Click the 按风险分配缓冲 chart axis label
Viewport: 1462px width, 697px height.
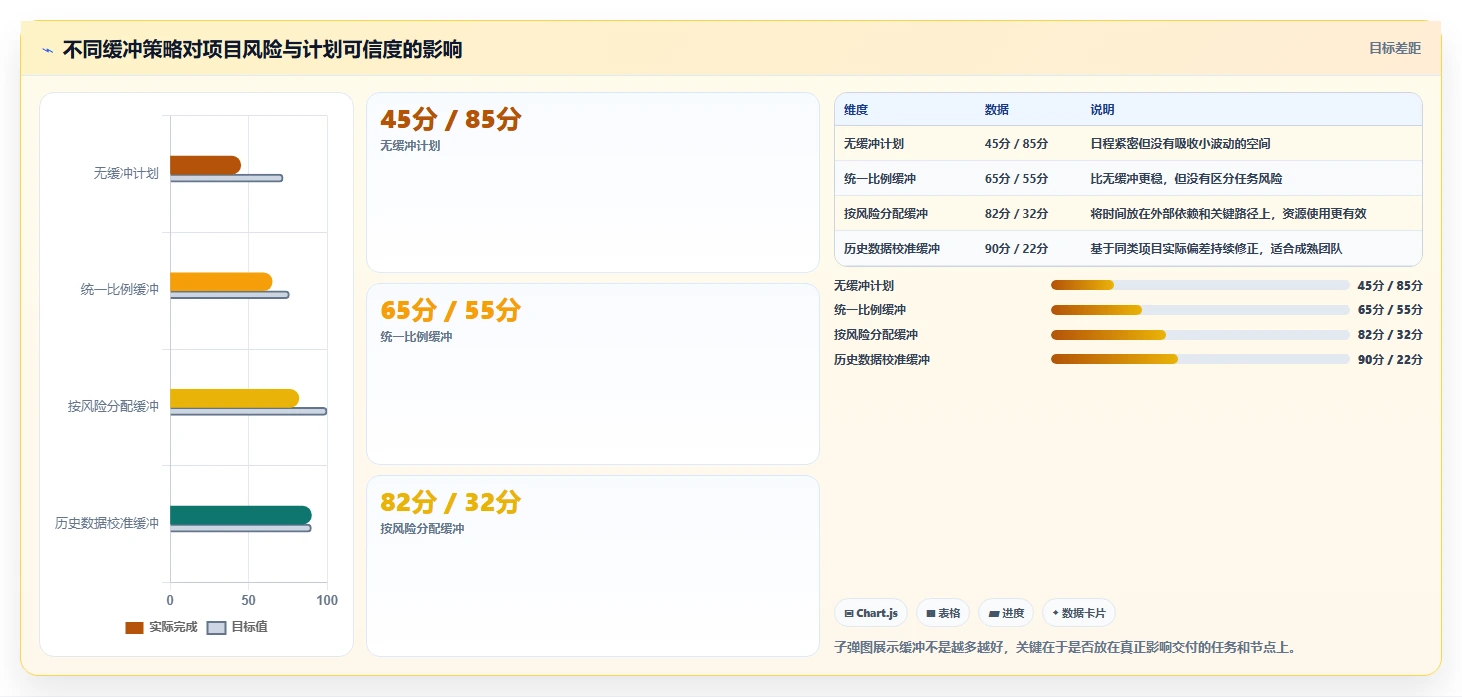(113, 406)
